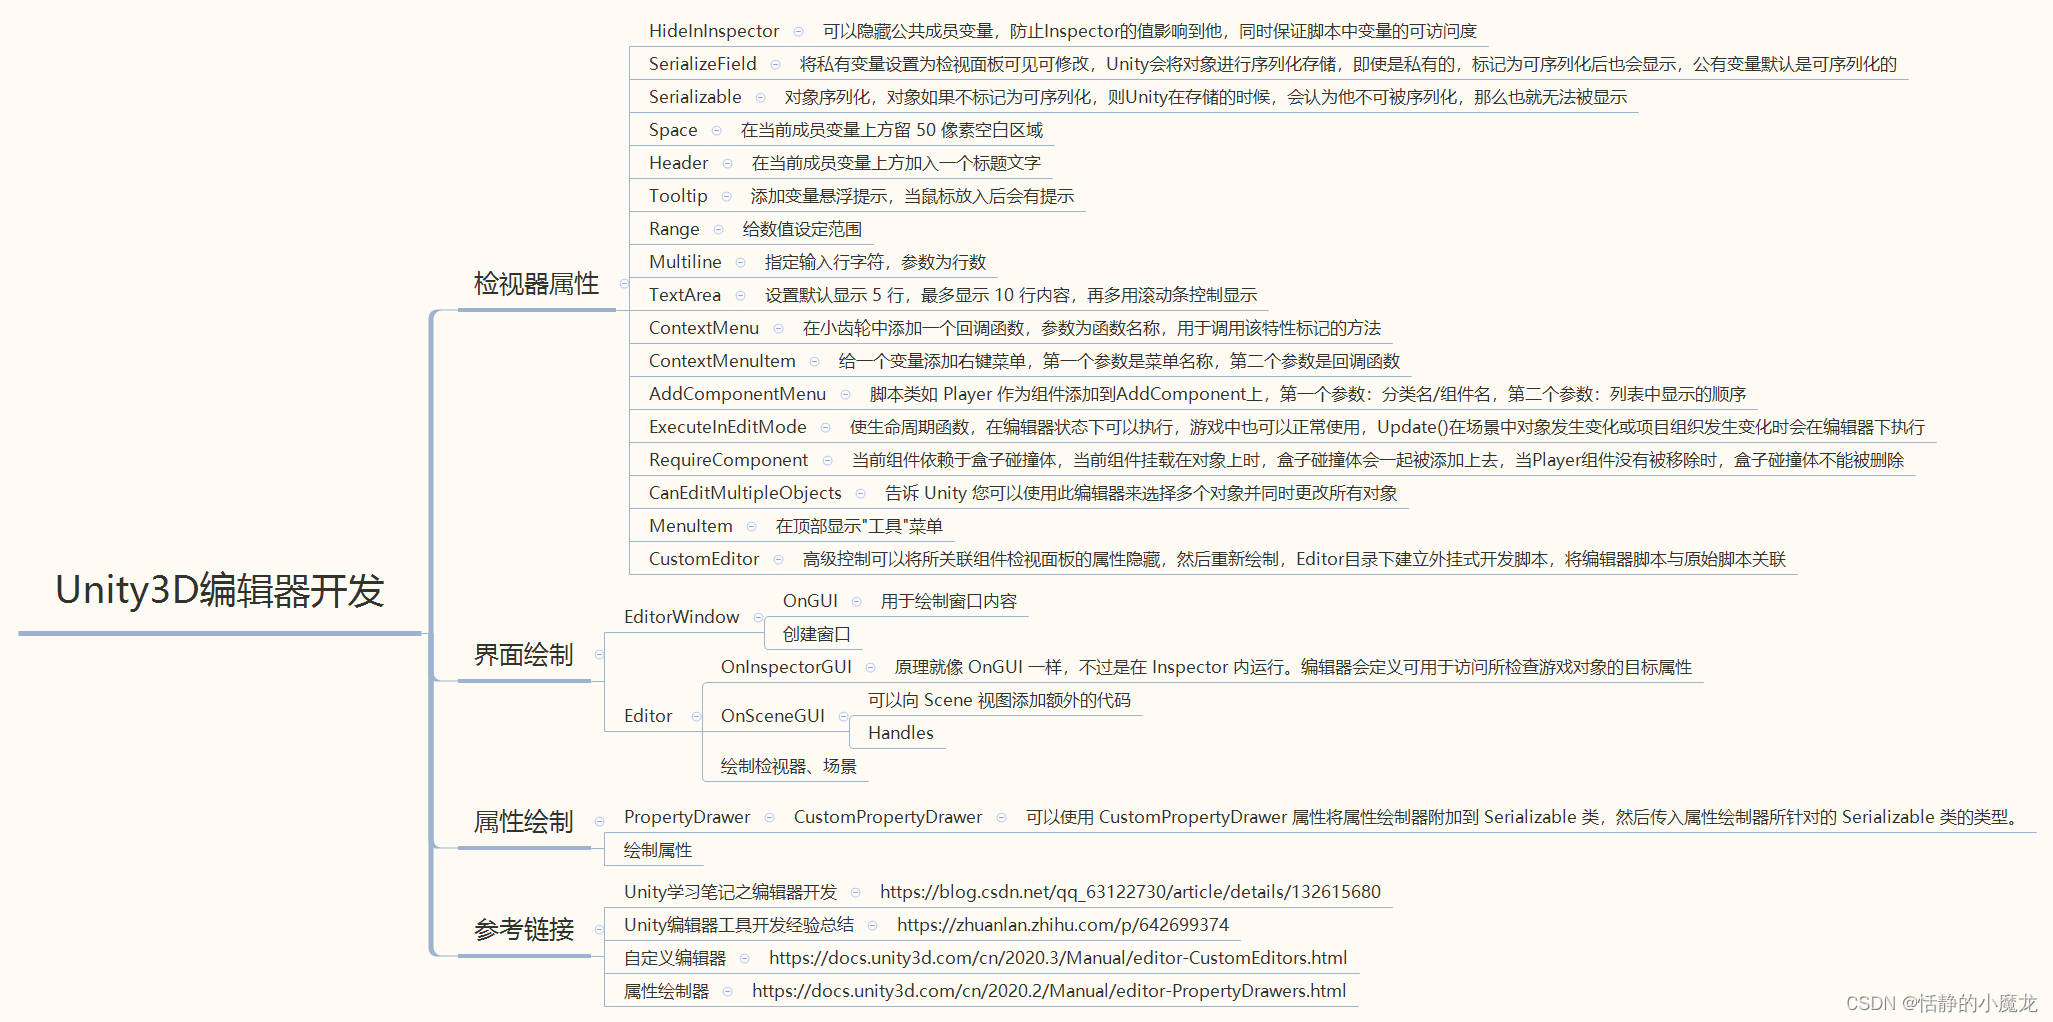Screen dimensions: 2053x1022
Task: Select the 属性绘制器 node
Action: [x=666, y=991]
